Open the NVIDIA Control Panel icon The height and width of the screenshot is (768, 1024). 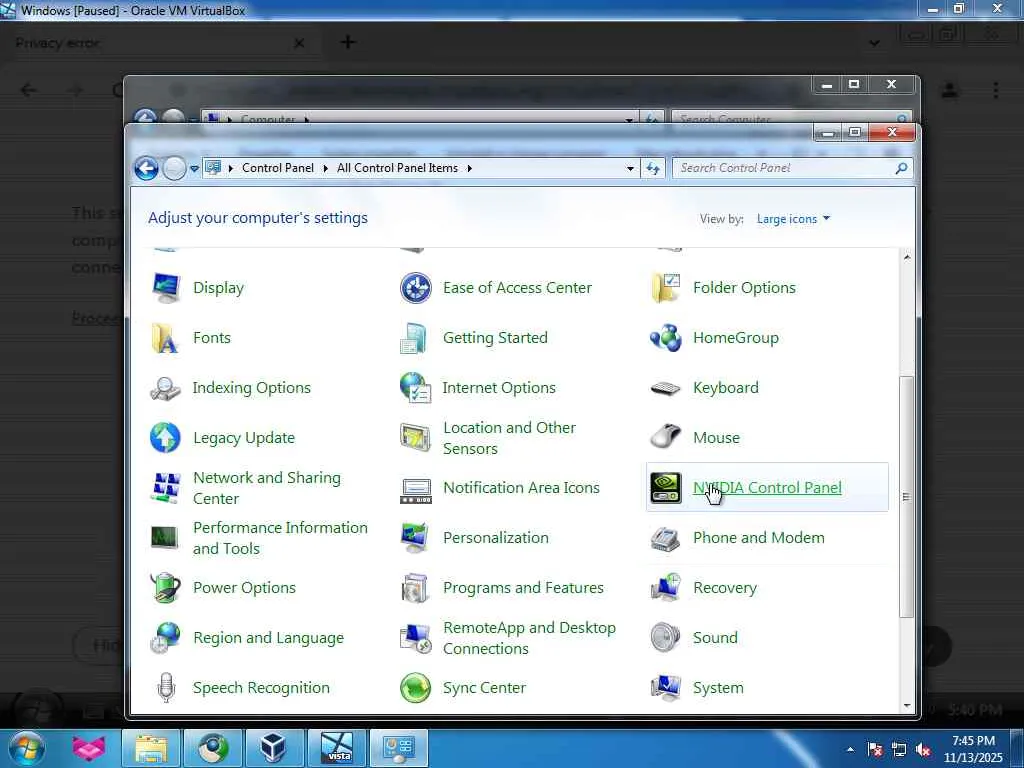pos(665,488)
